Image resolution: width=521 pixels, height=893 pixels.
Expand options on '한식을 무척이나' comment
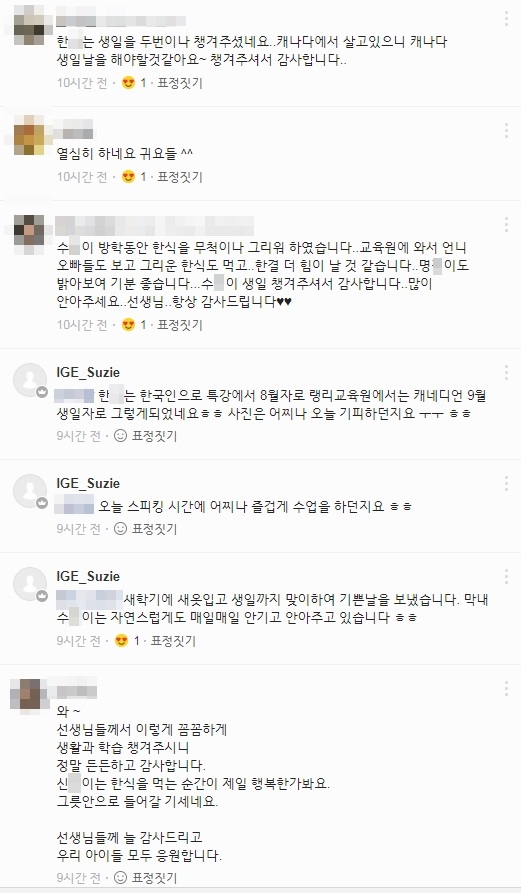pos(506,224)
